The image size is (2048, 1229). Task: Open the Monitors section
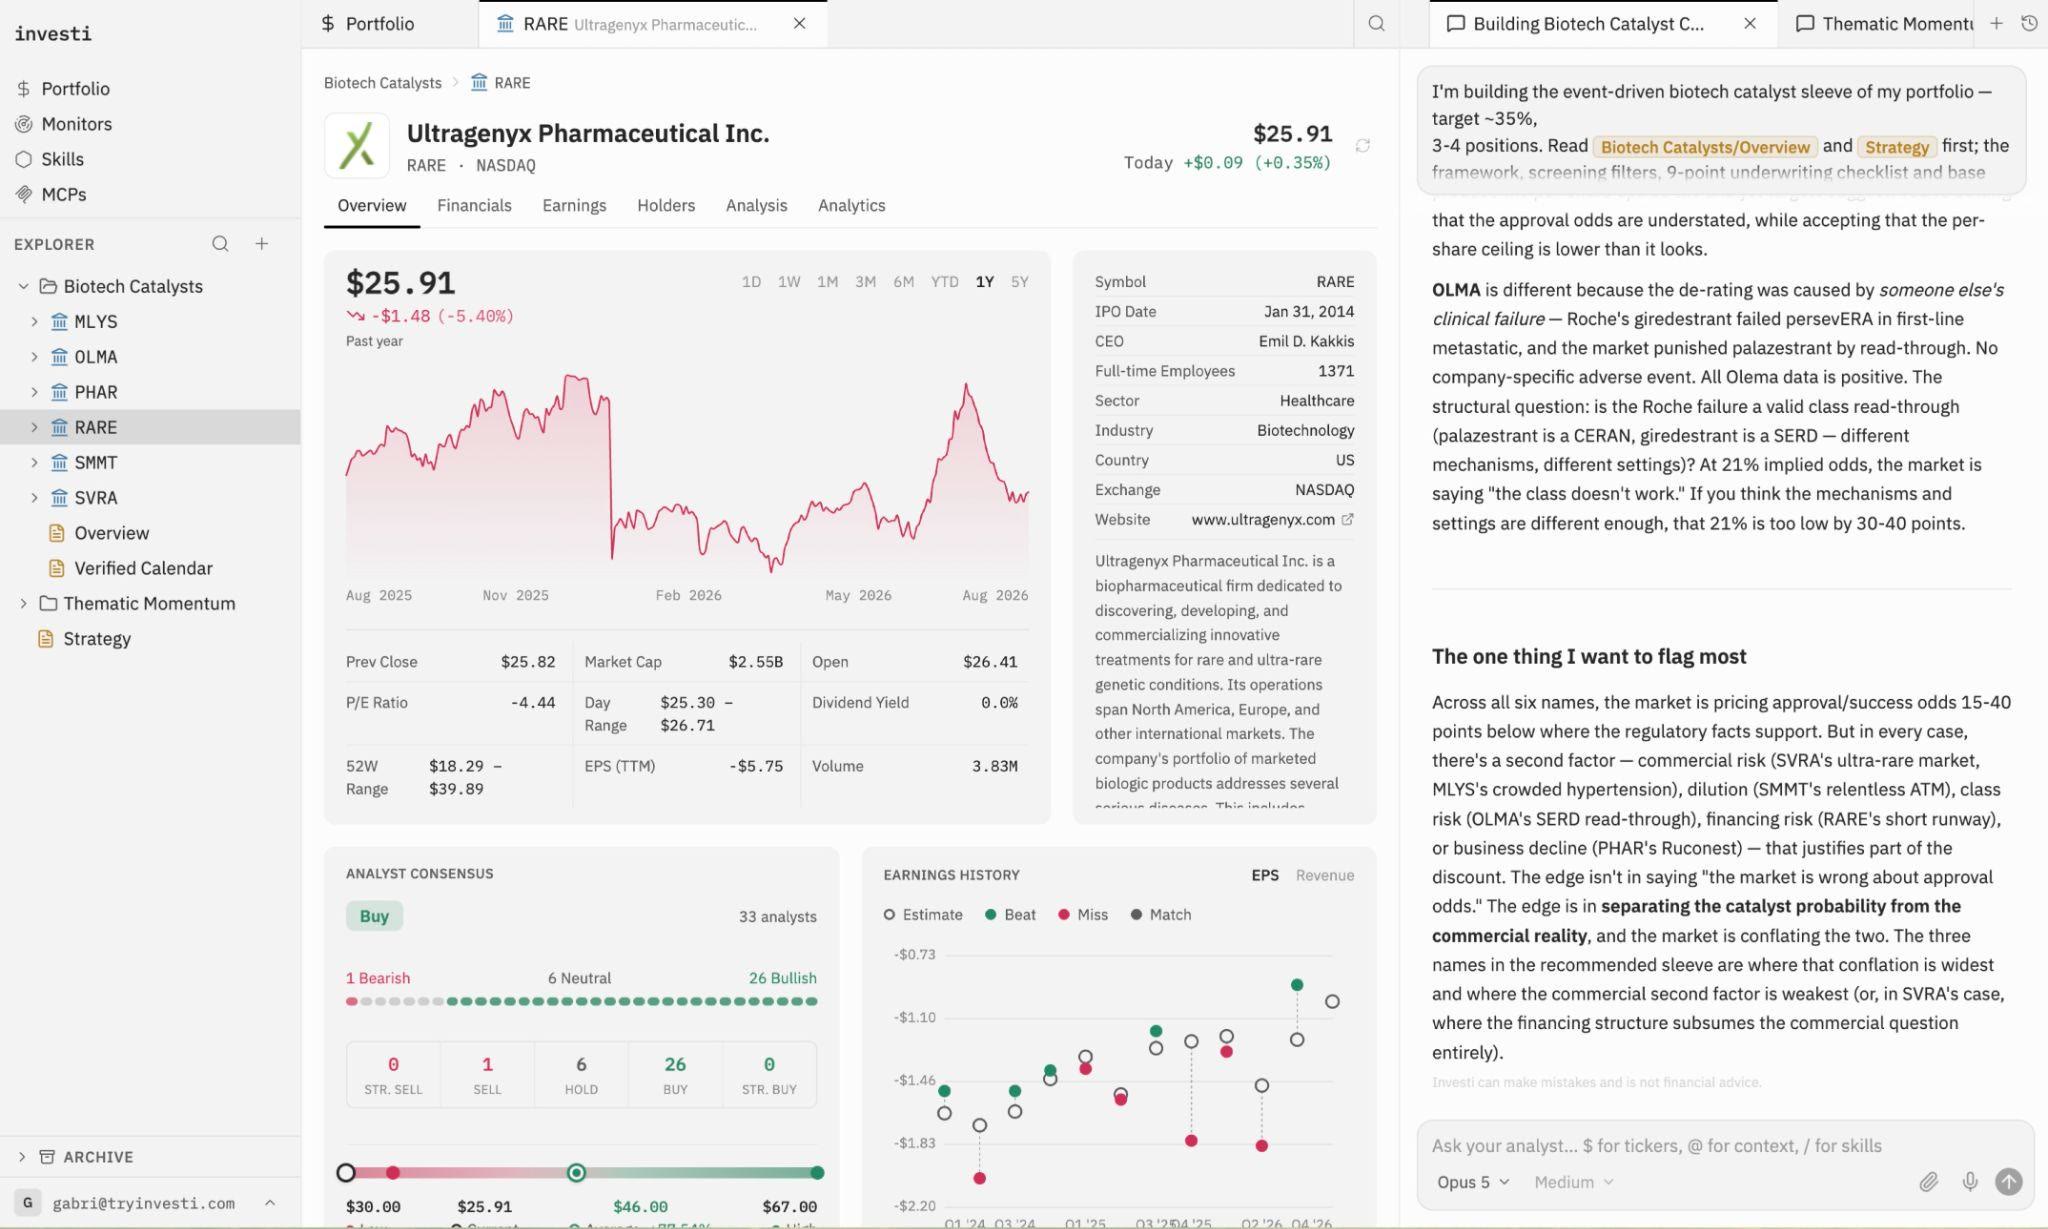(76, 124)
